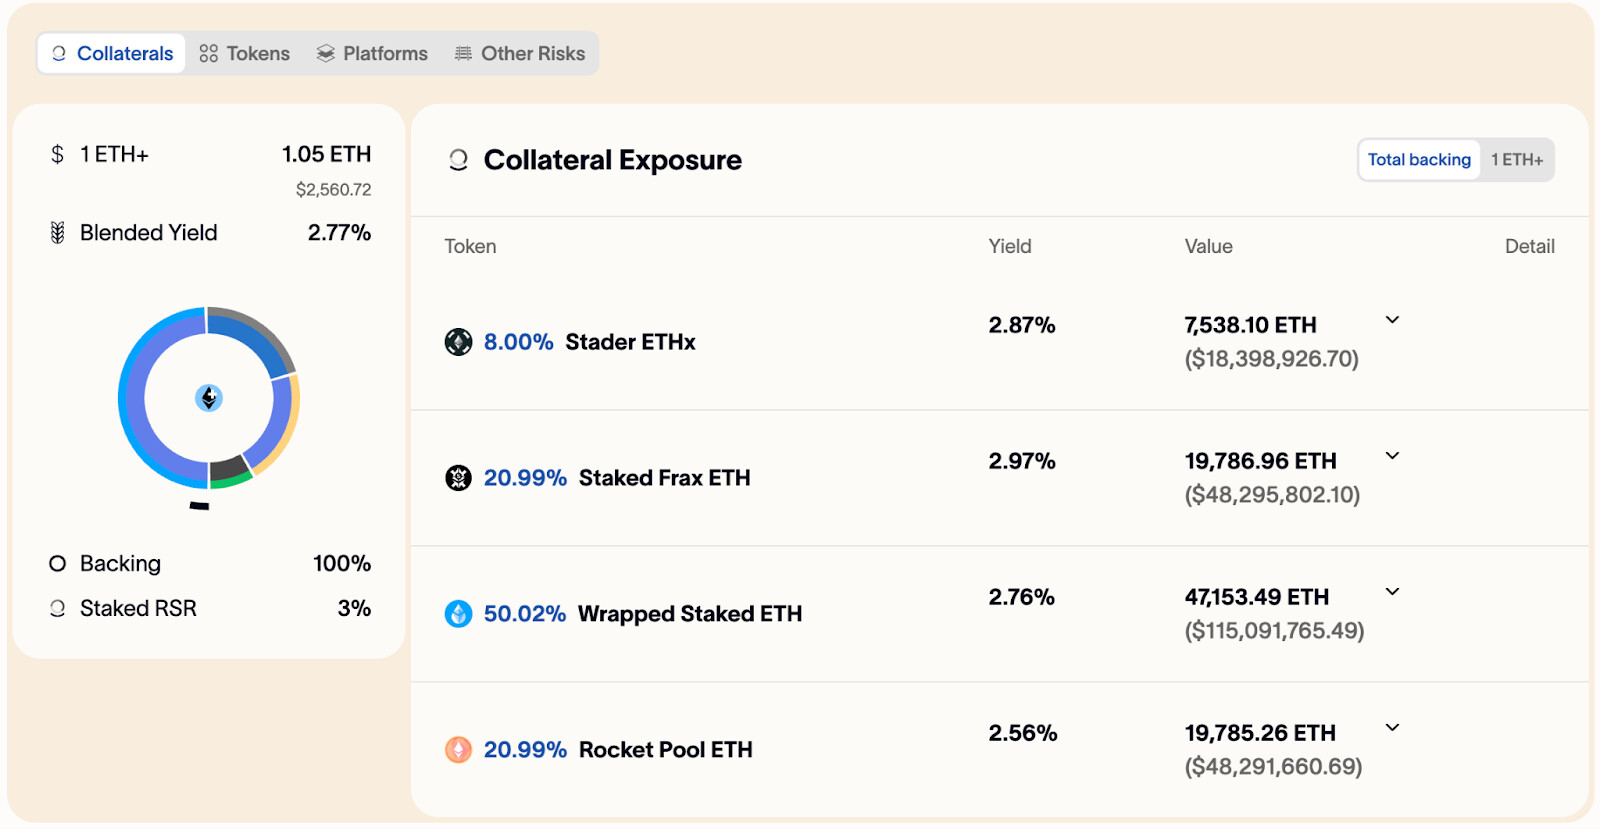Click the Tokens tab grid icon
The image size is (1600, 830).
coord(208,54)
